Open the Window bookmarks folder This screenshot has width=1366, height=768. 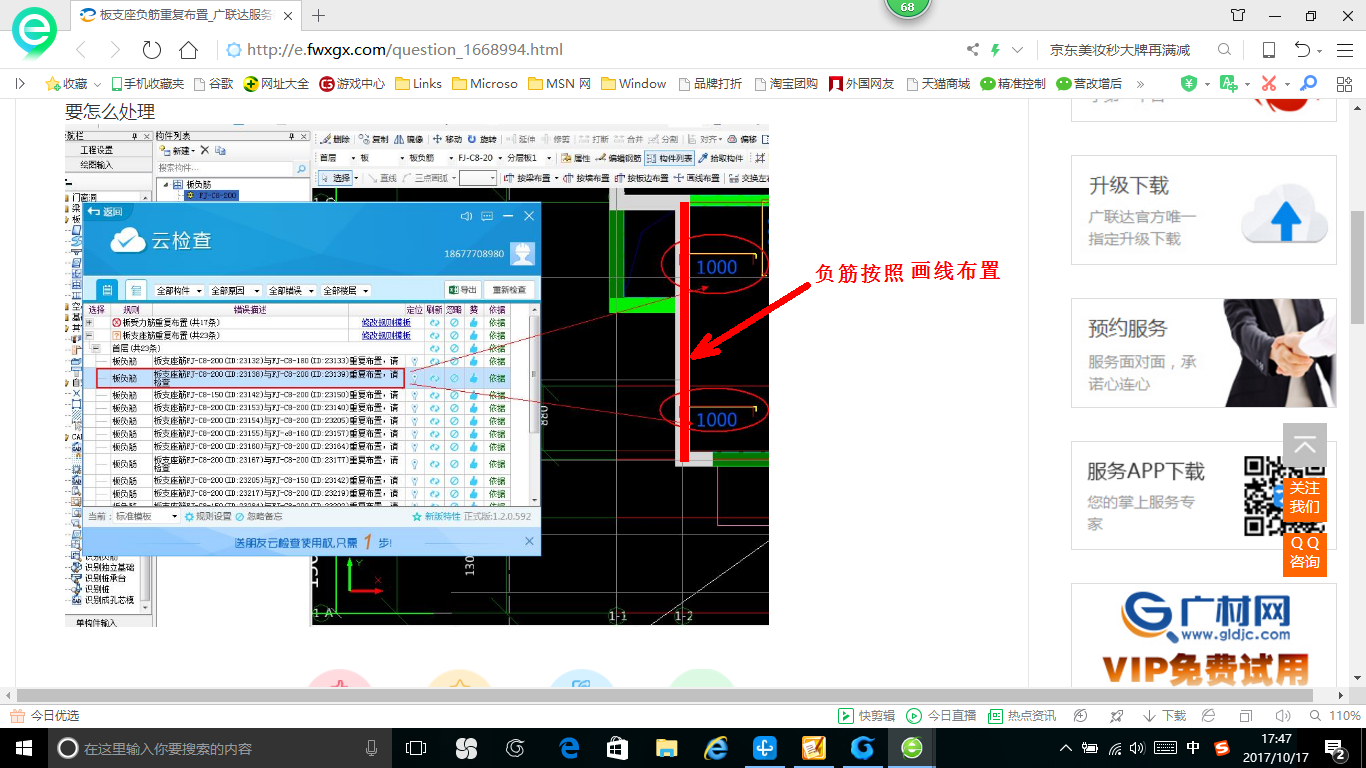pyautogui.click(x=633, y=84)
